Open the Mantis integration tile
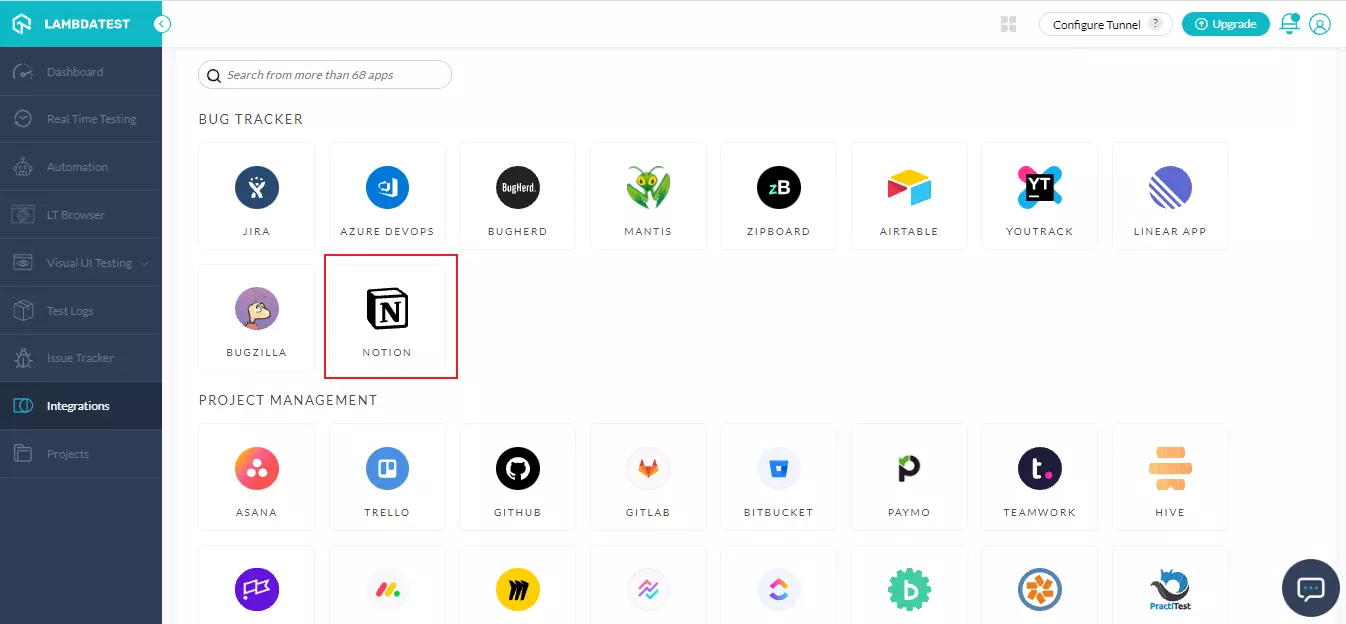This screenshot has height=624, width=1346. point(648,195)
